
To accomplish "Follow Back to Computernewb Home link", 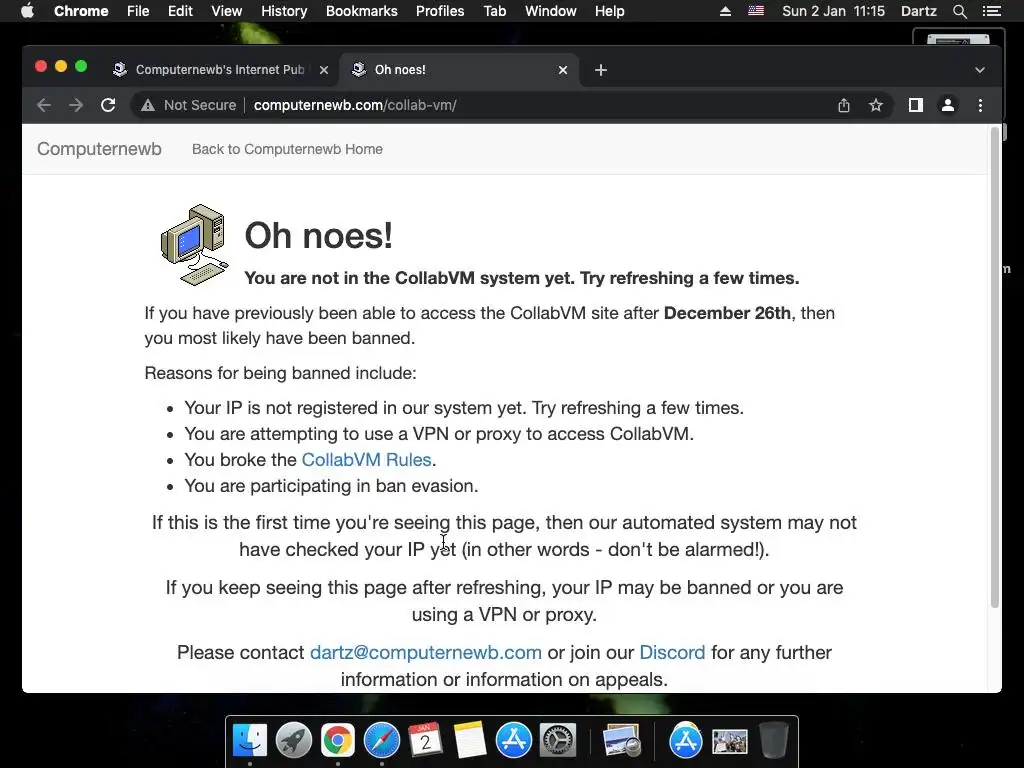I will click(287, 149).
